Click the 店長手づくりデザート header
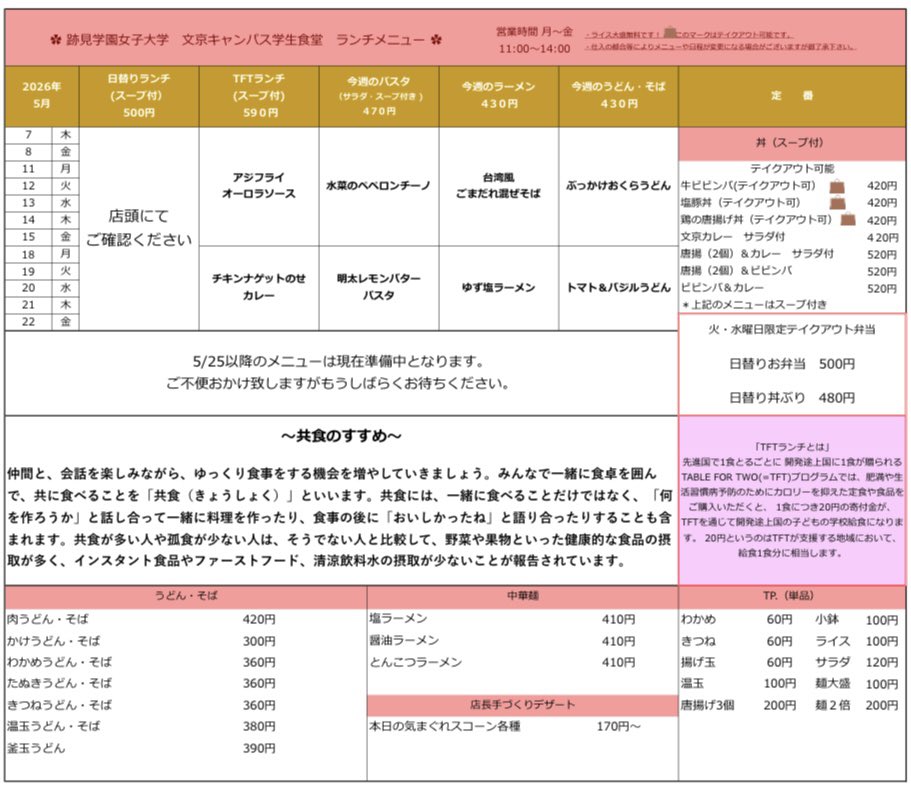911x794 pixels. (522, 705)
